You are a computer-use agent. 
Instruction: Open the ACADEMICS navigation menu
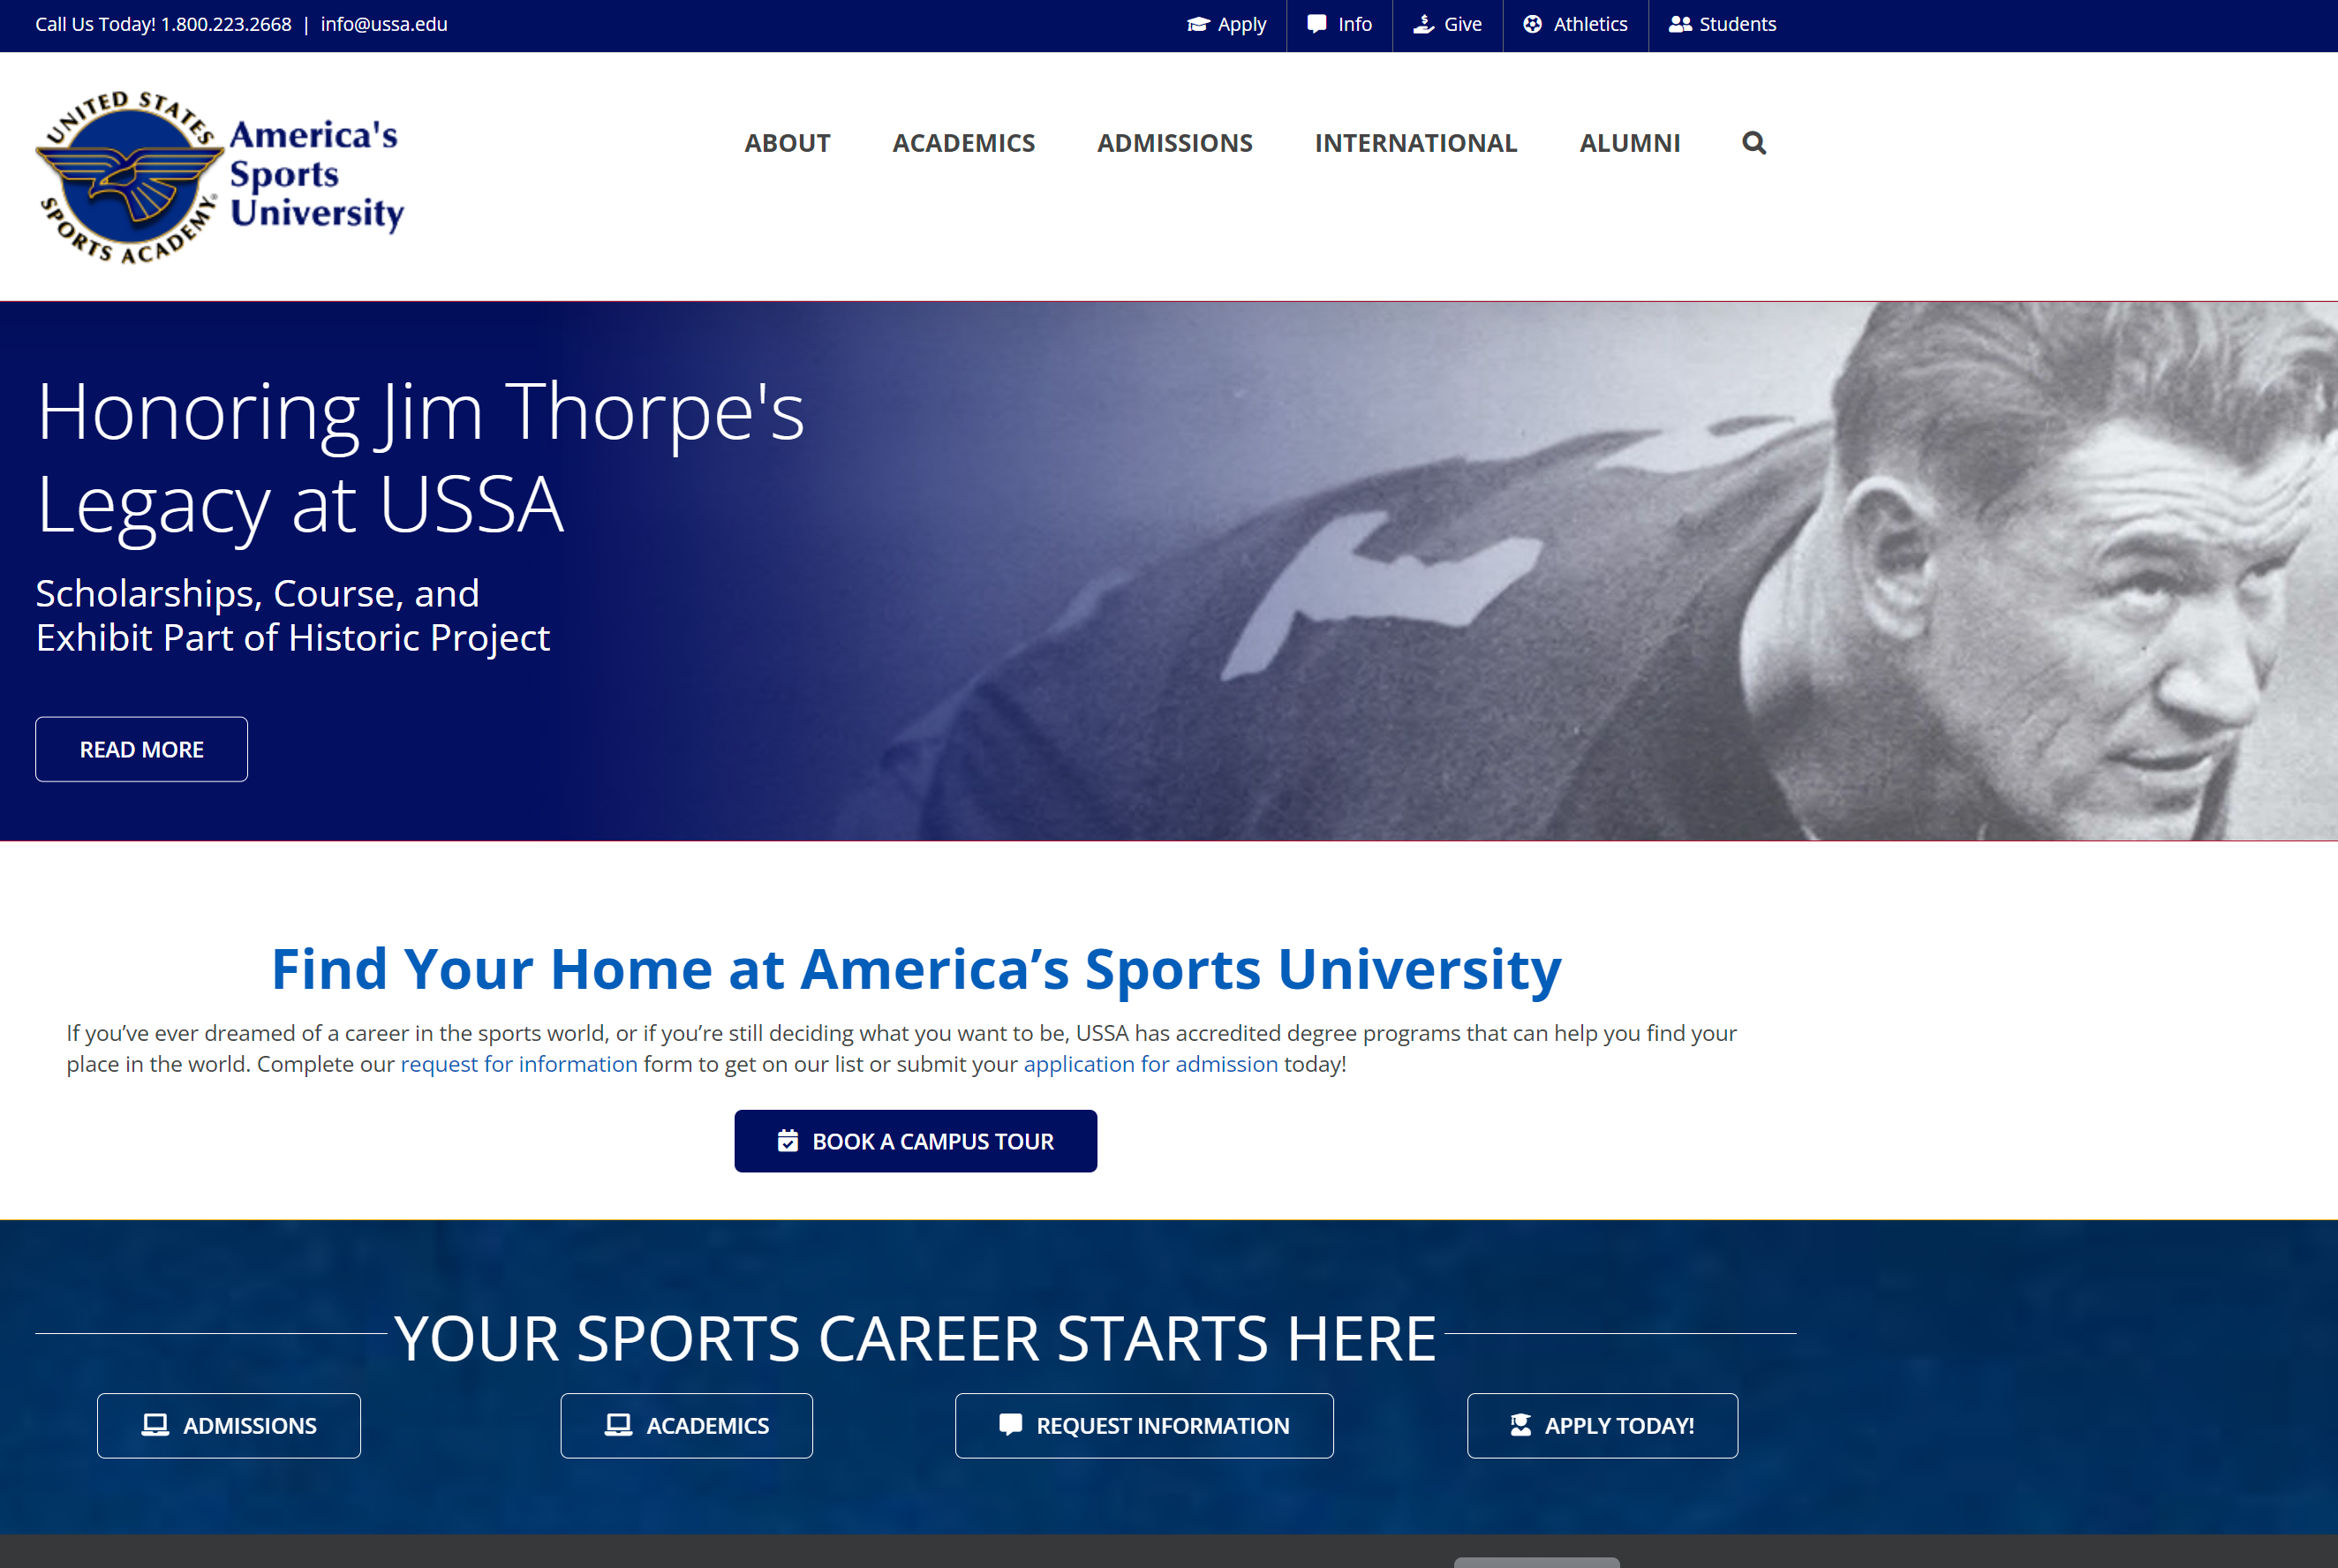click(x=963, y=143)
